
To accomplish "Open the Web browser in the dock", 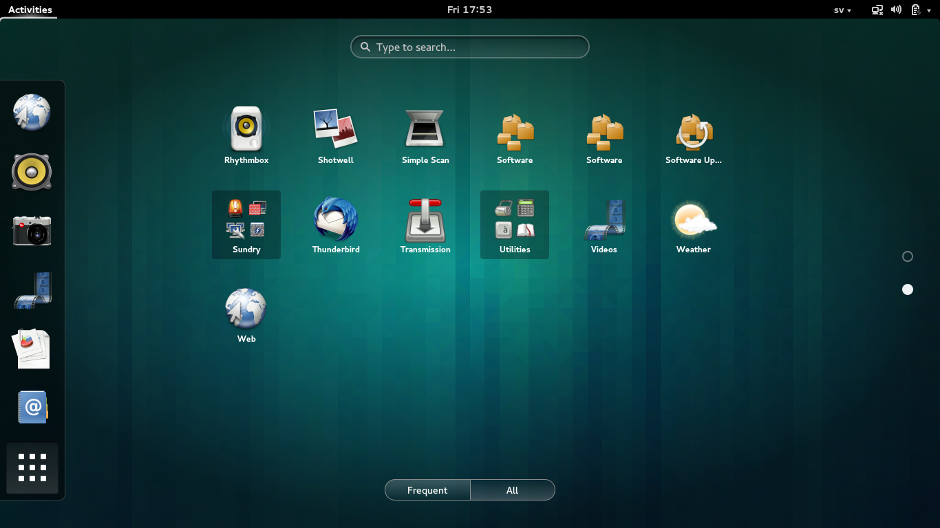I will tap(32, 112).
